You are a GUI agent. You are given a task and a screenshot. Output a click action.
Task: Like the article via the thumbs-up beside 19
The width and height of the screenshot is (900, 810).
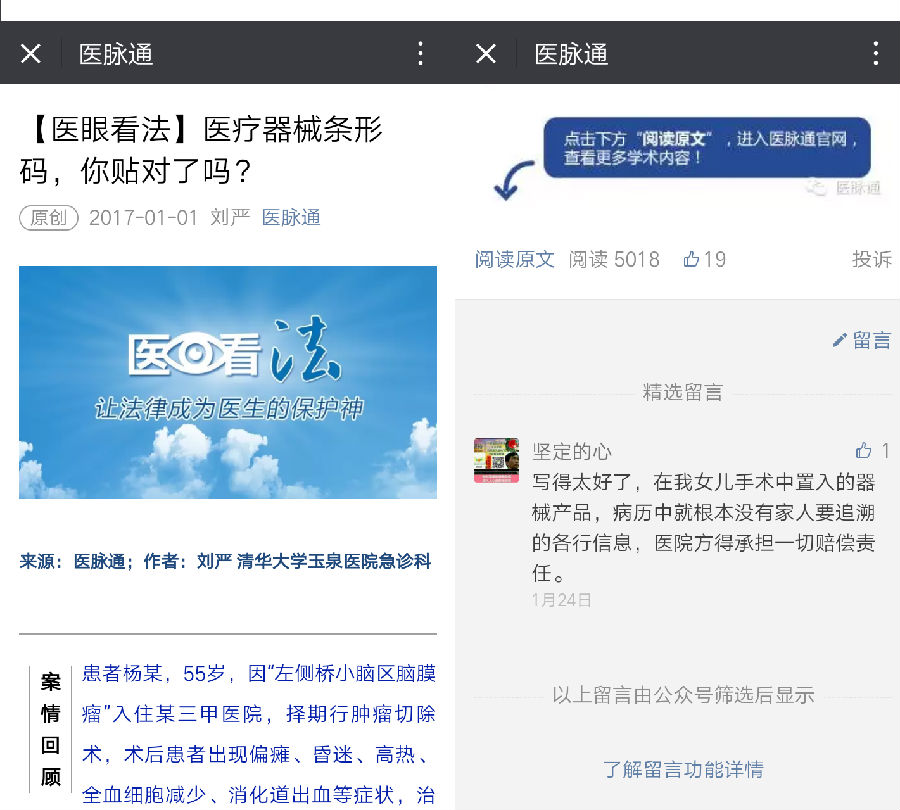[692, 259]
